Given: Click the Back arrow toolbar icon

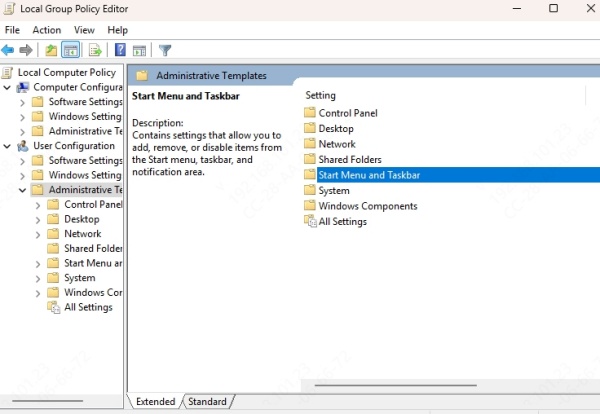Looking at the screenshot, I should click(x=8, y=50).
